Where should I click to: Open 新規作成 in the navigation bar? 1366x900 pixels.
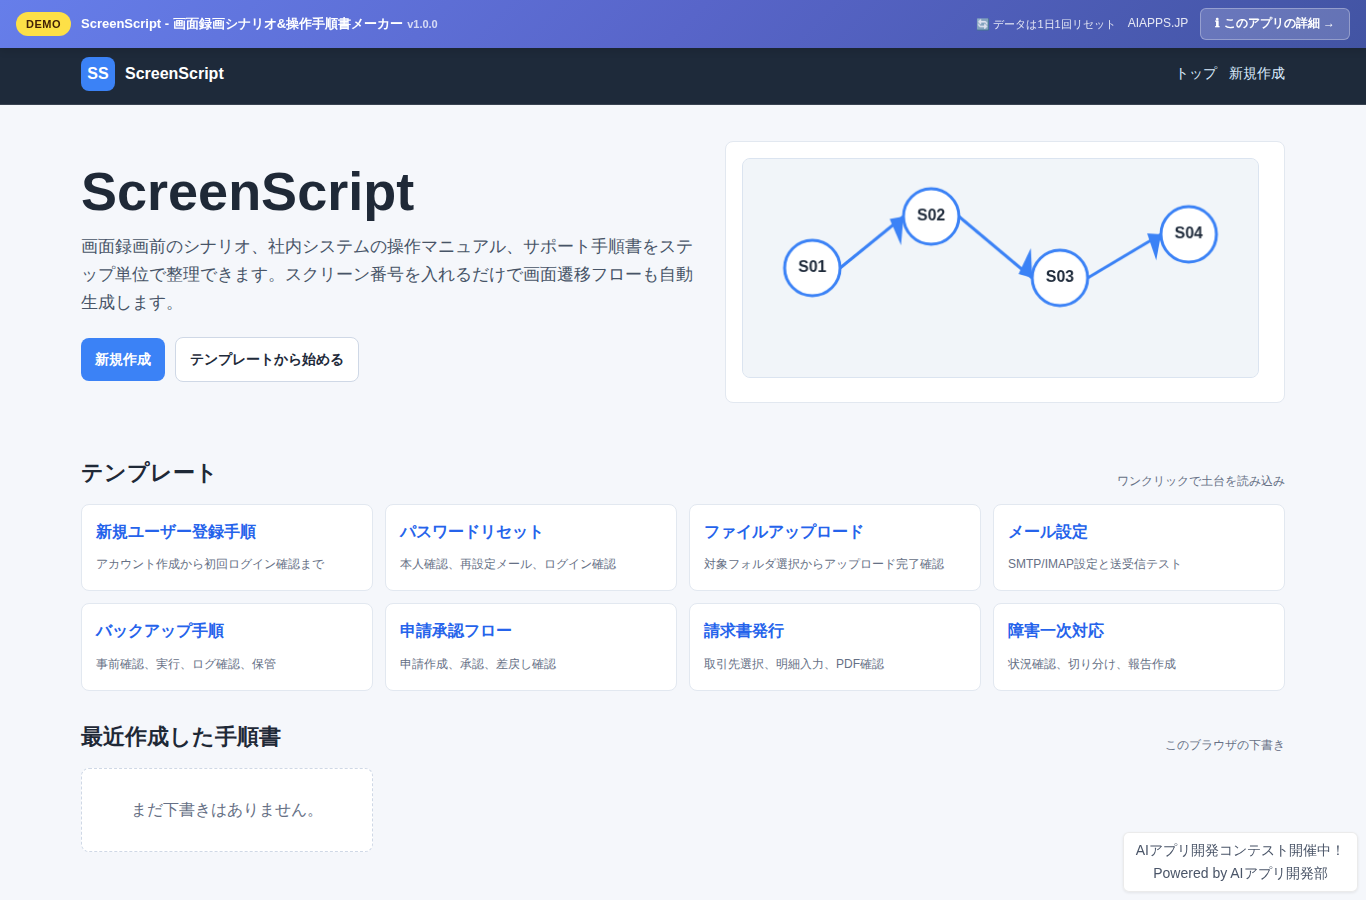(1257, 74)
